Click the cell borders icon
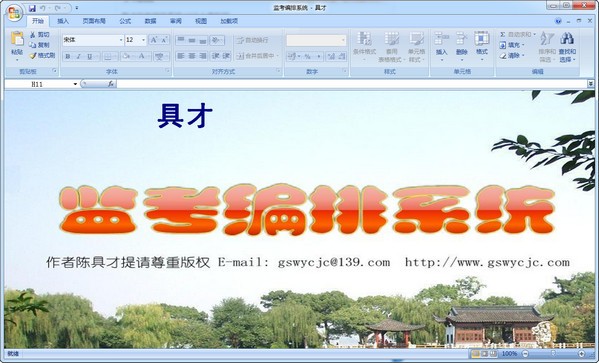Image resolution: width=599 pixels, height=363 pixels. pyautogui.click(x=108, y=57)
